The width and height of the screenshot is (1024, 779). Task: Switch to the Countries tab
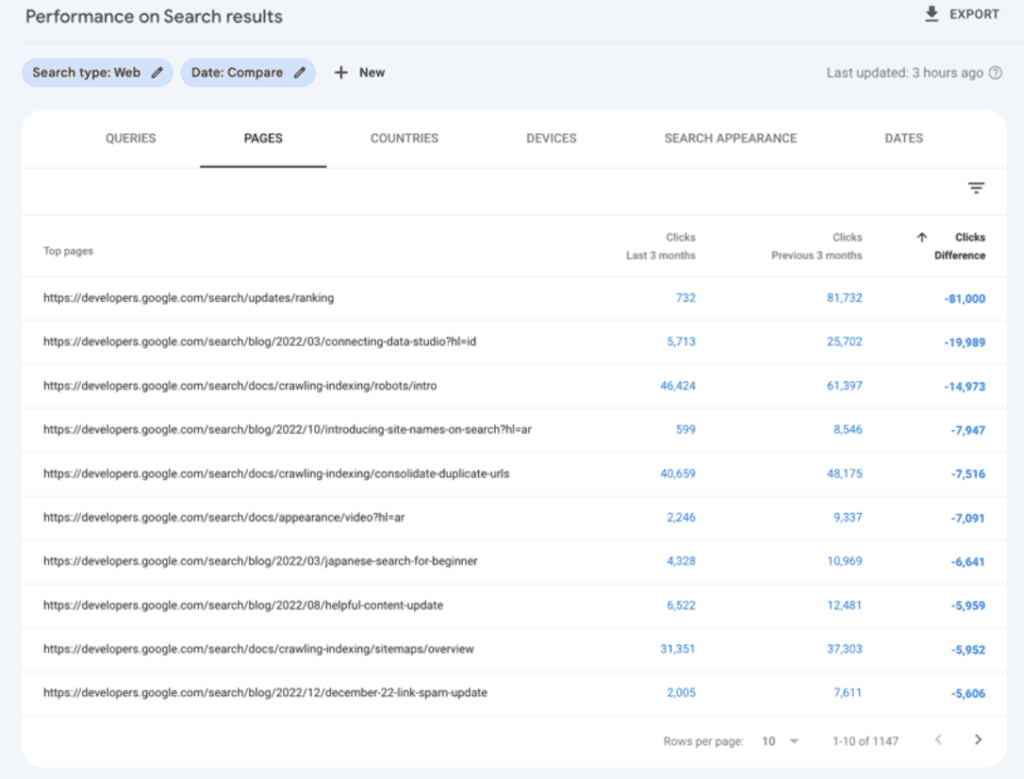[404, 138]
